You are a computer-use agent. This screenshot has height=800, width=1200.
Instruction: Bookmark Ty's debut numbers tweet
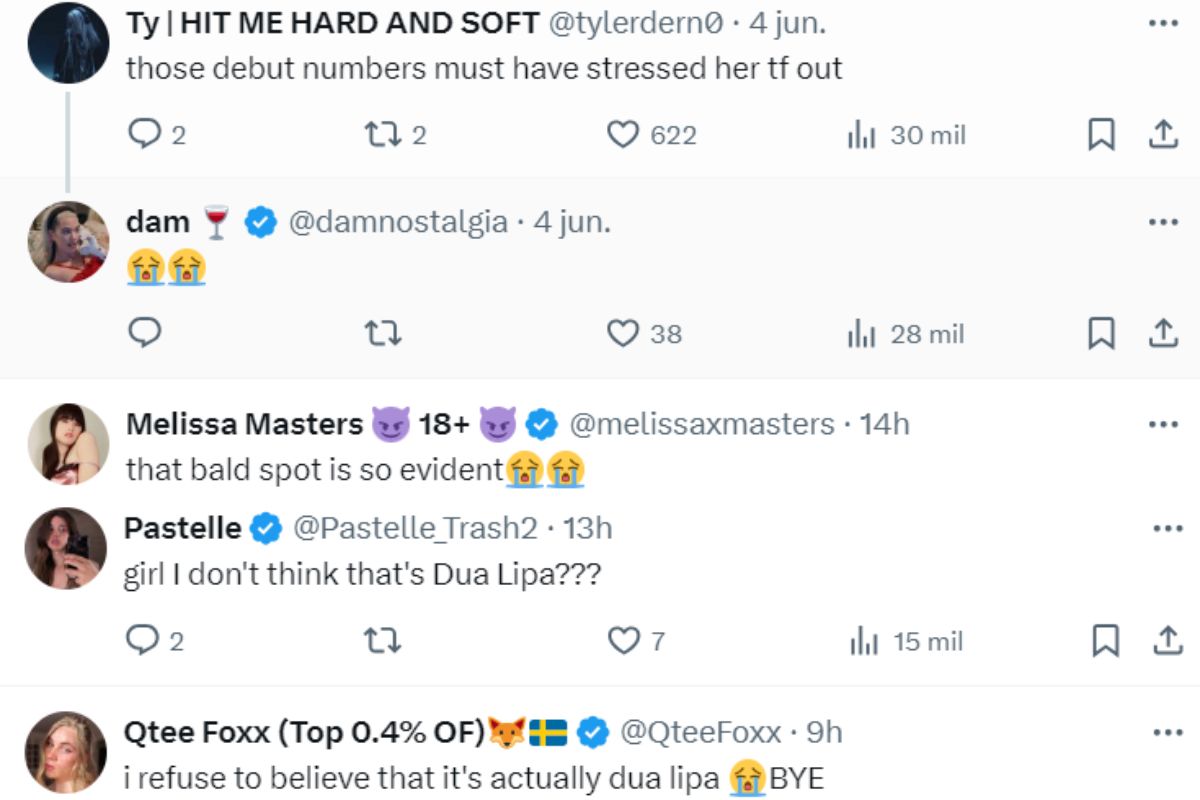1101,134
